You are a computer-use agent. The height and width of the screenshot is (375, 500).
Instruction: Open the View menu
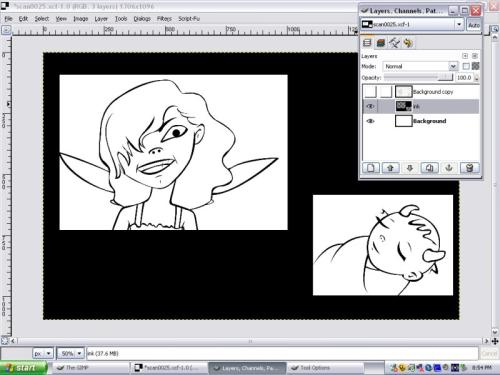(61, 19)
